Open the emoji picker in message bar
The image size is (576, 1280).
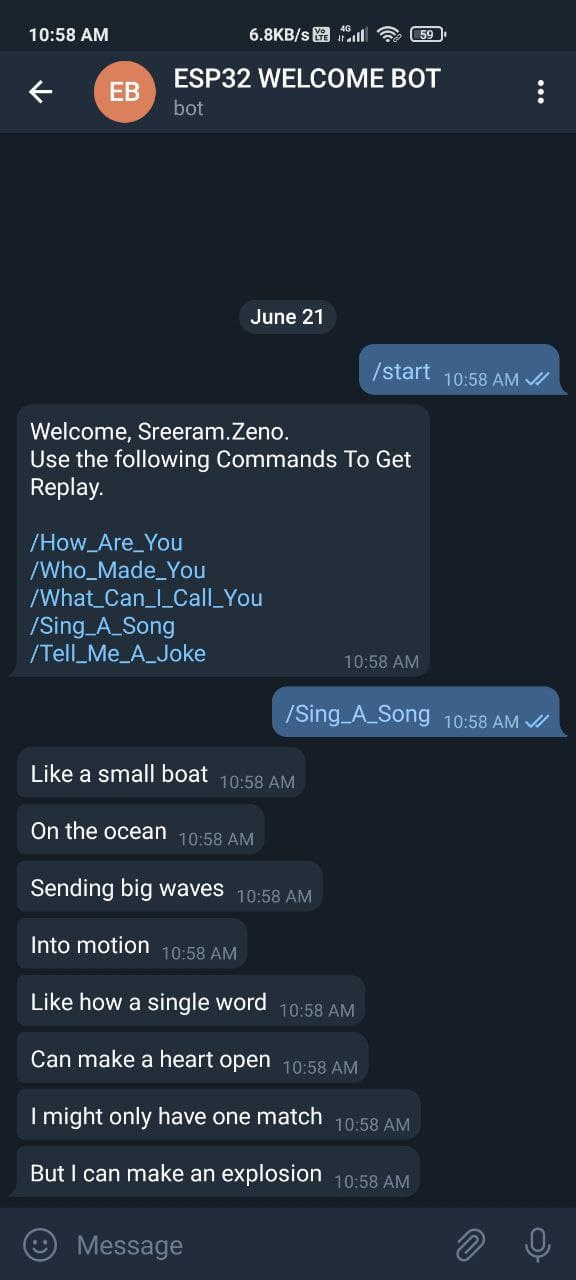pos(39,1245)
